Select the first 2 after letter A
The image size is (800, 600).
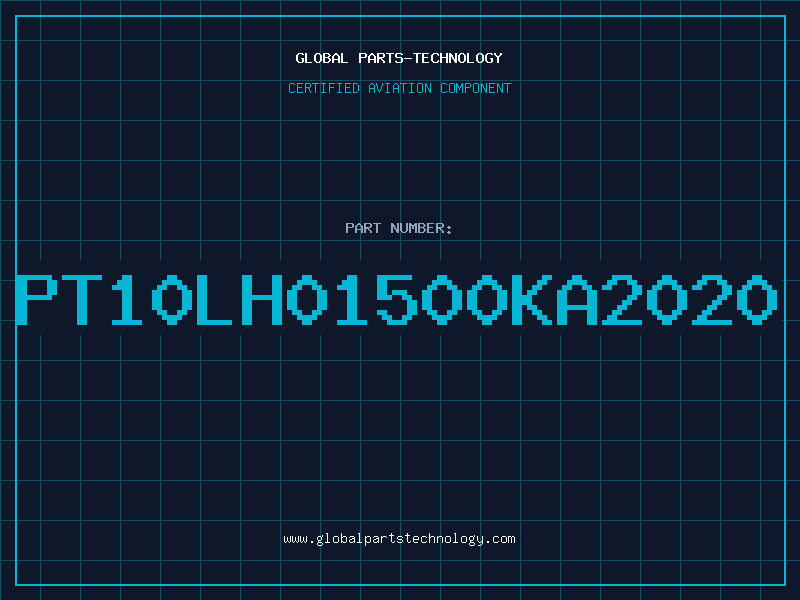pos(621,299)
